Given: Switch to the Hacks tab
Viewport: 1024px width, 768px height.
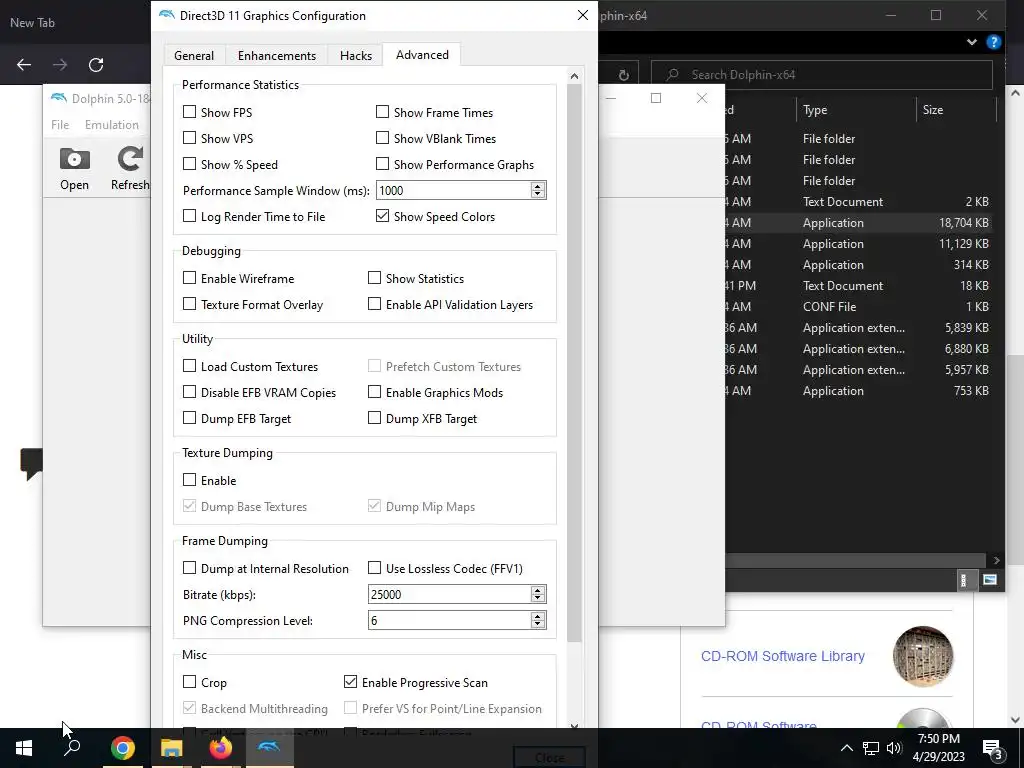Looking at the screenshot, I should (x=356, y=56).
